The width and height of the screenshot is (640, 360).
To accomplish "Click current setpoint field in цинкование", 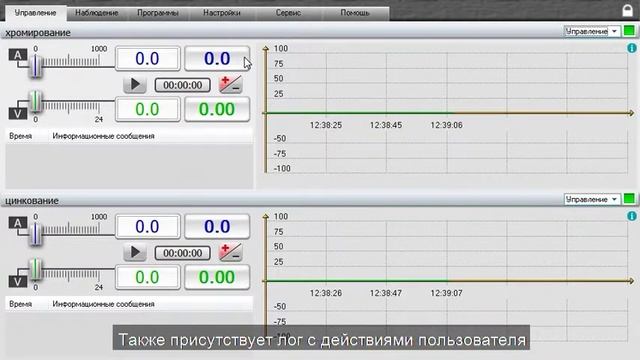I will 147,227.
